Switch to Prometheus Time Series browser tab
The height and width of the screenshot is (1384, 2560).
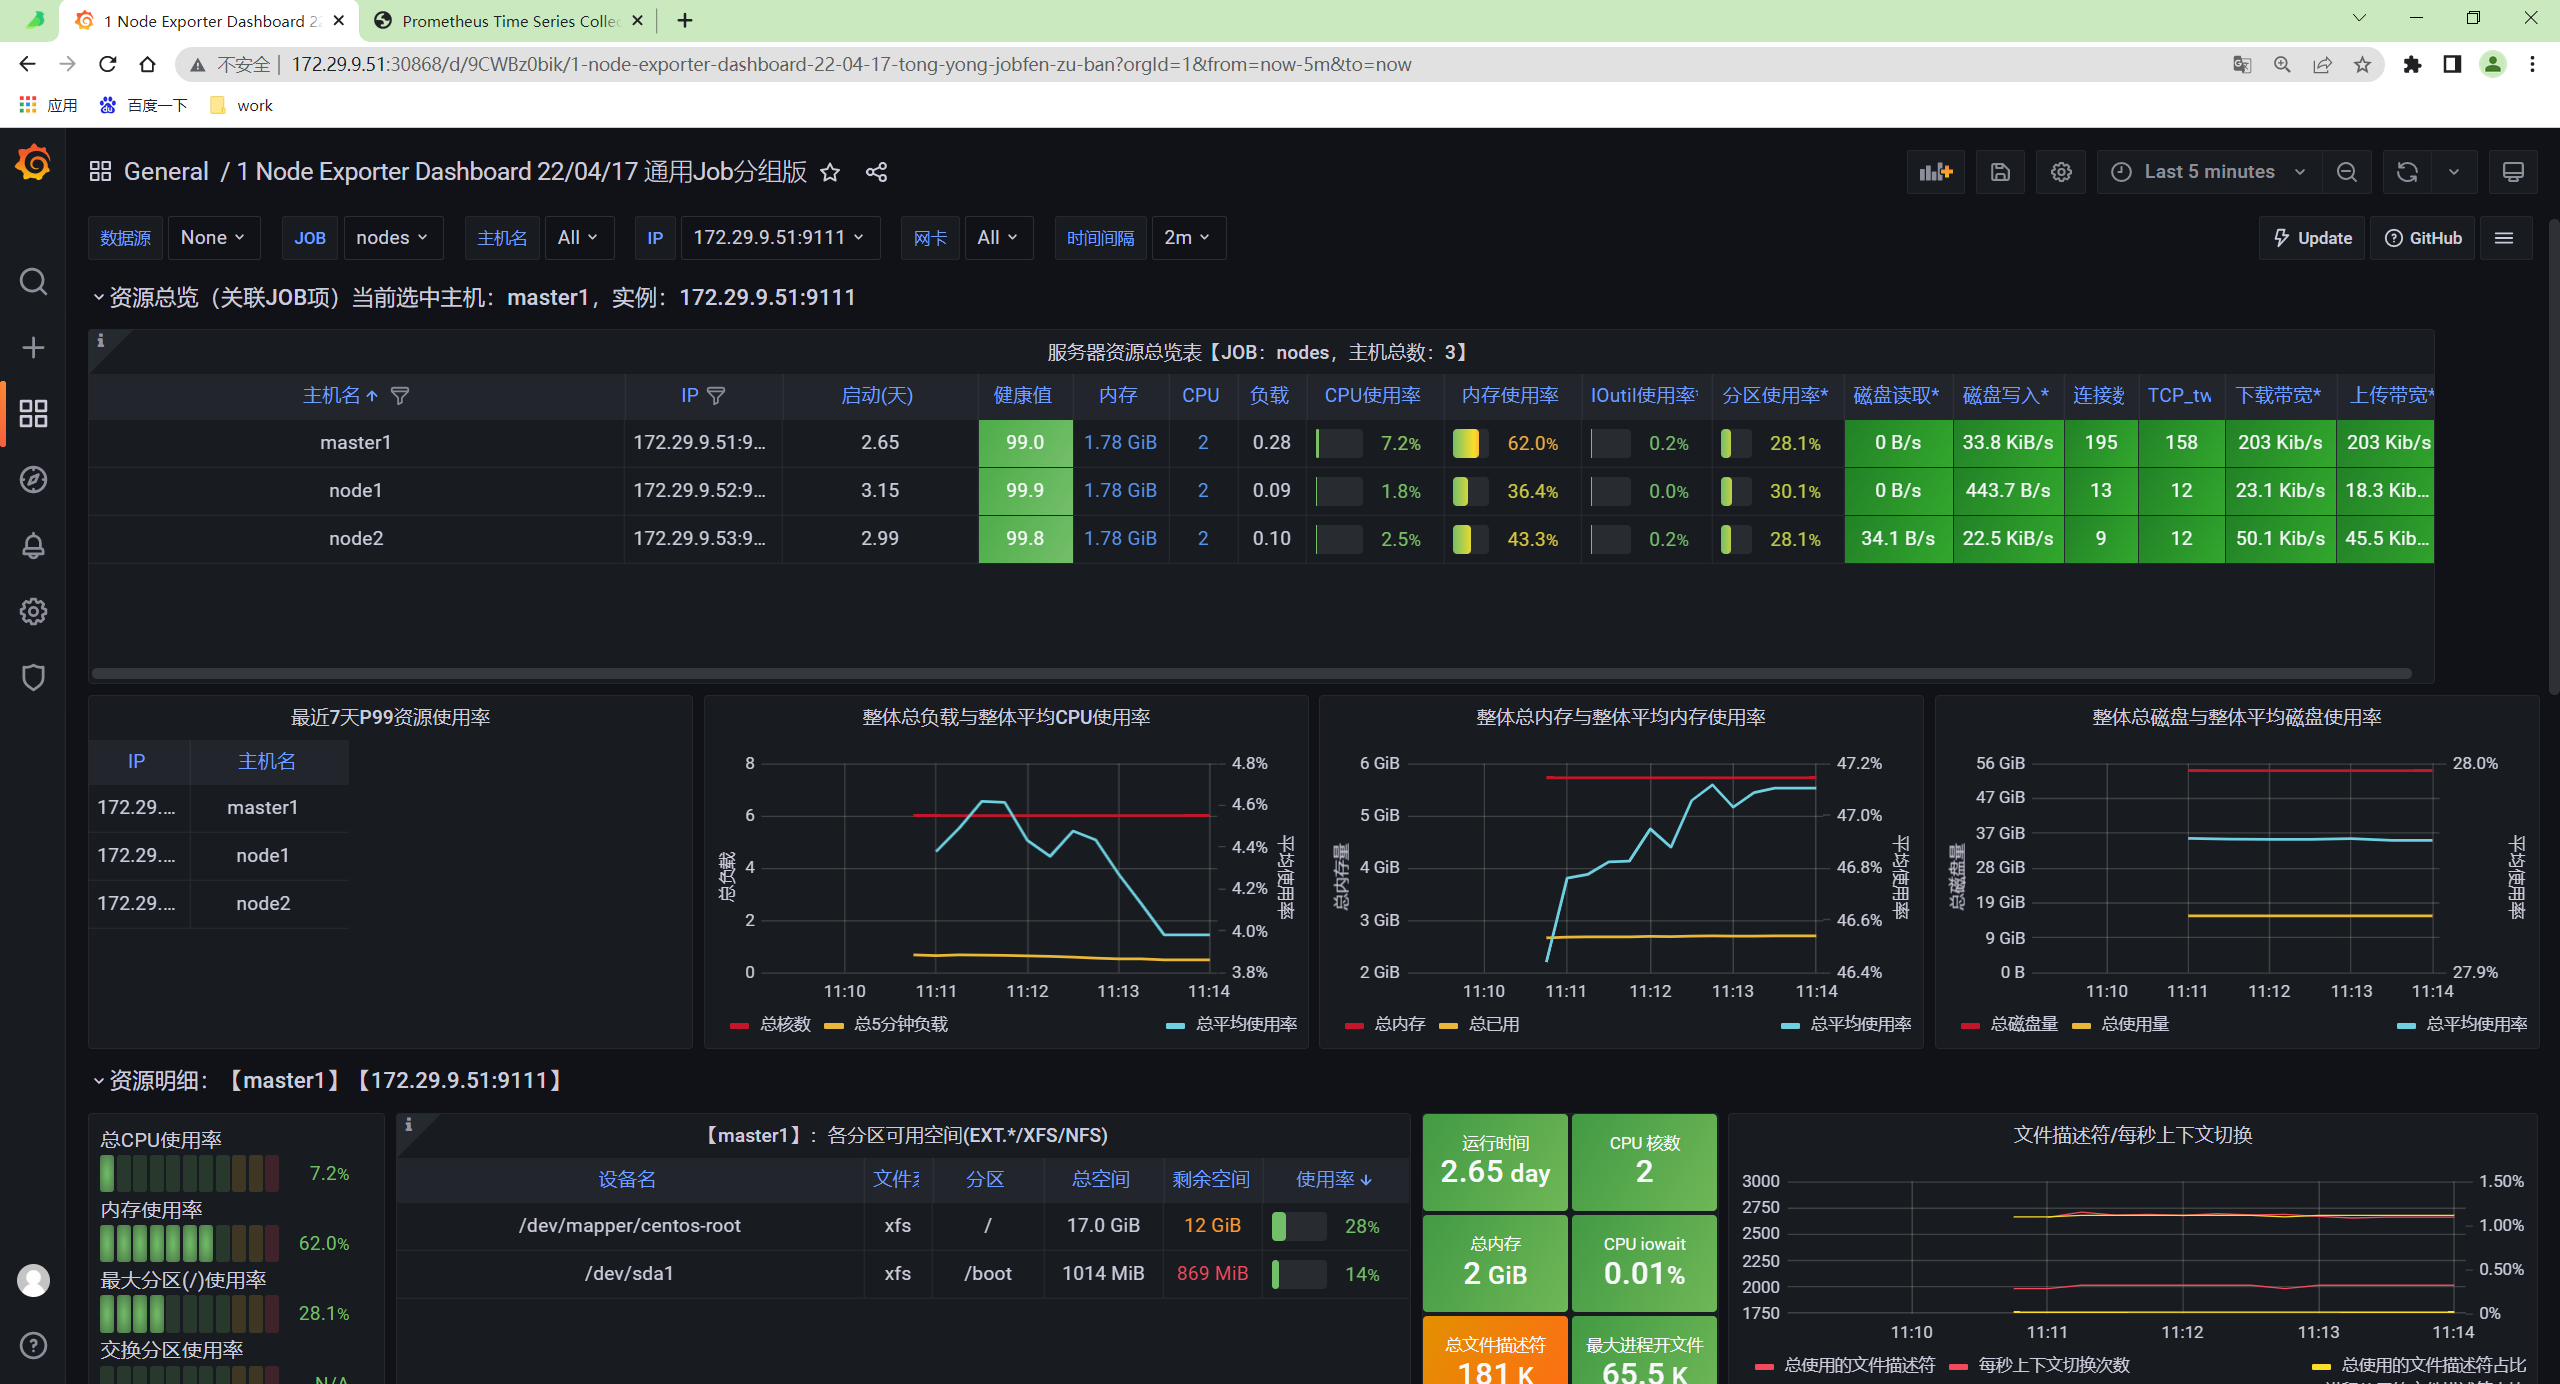[x=510, y=21]
